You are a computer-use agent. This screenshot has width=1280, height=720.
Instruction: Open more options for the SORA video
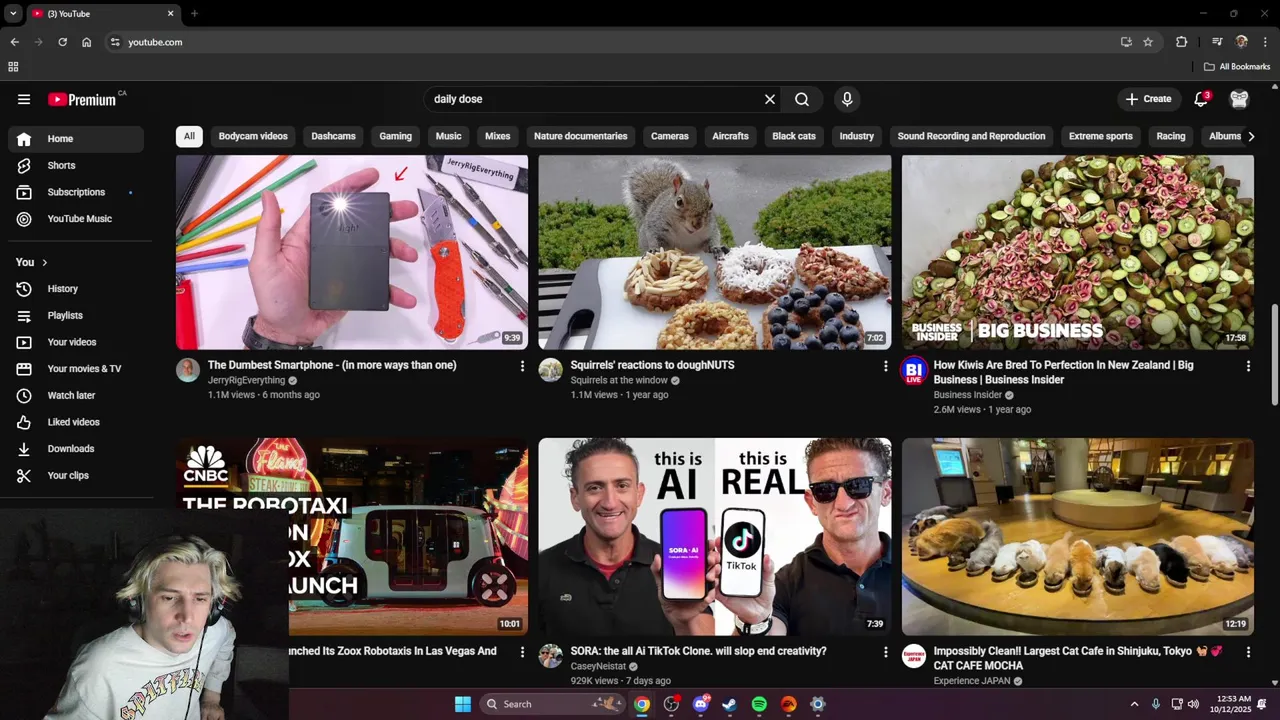point(885,652)
